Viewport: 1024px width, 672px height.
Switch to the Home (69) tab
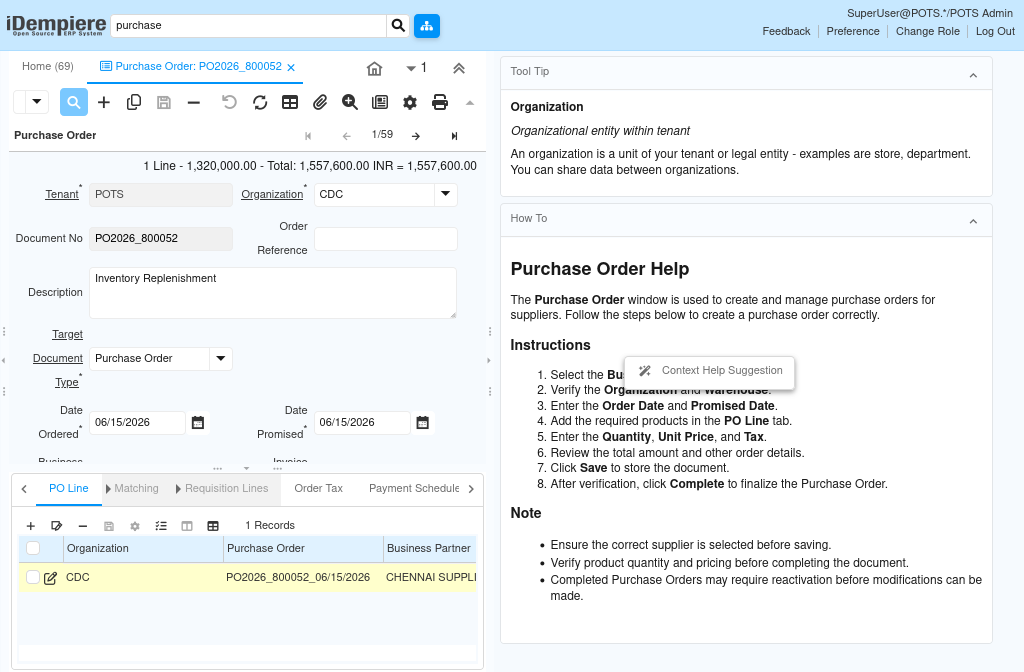tap(48, 67)
